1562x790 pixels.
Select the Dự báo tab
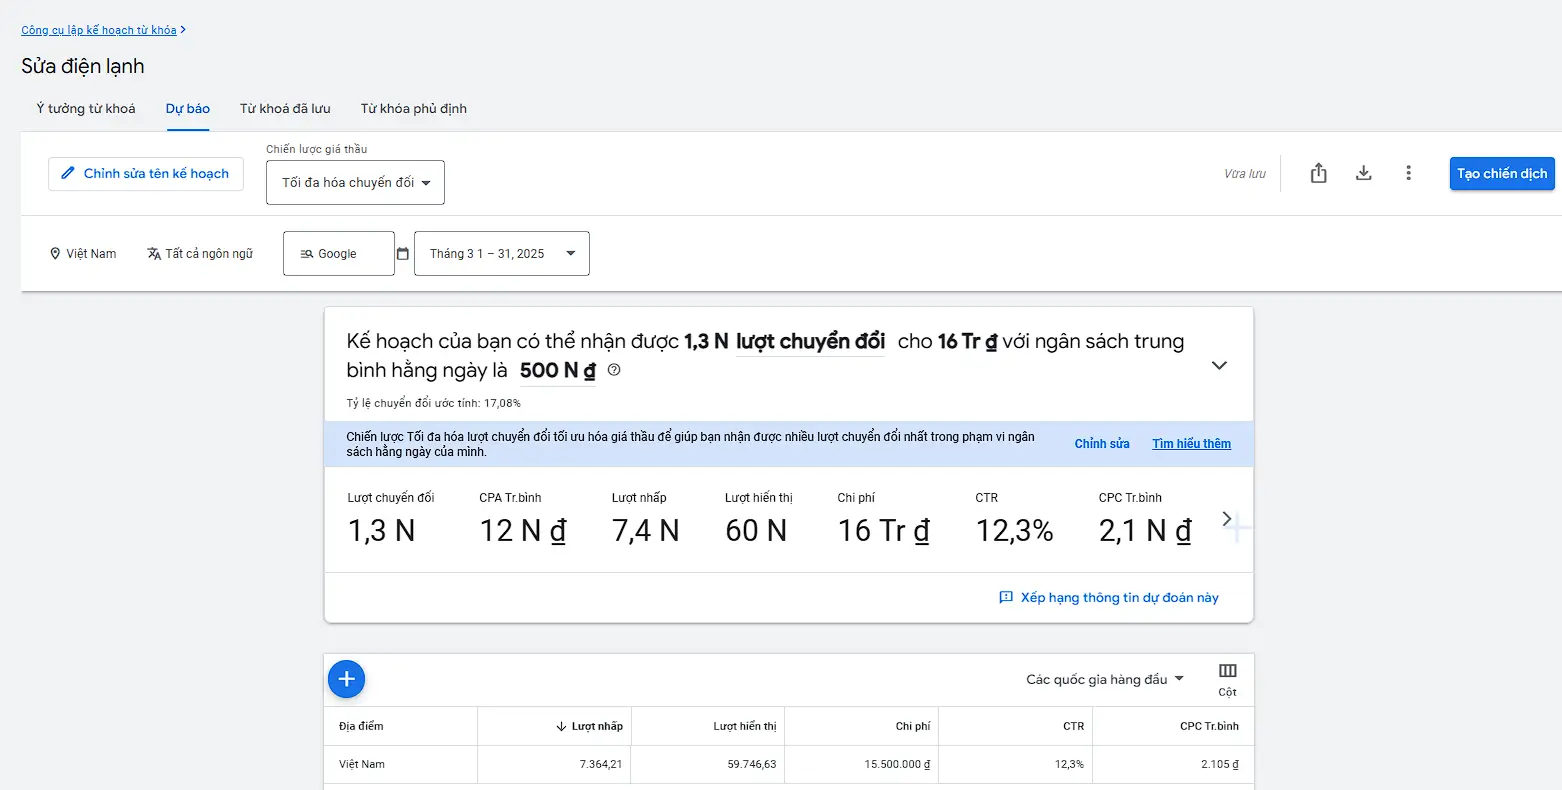[188, 108]
